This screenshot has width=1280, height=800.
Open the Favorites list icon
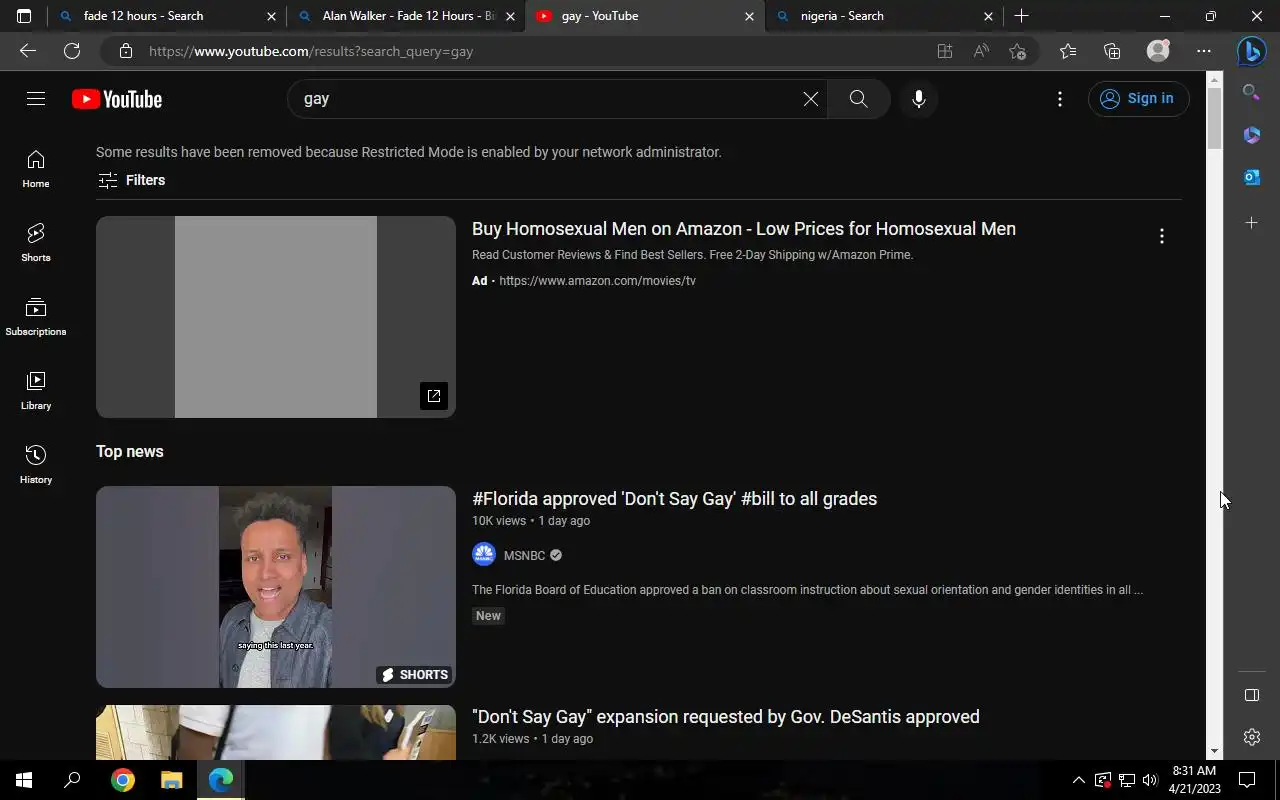coord(1068,51)
